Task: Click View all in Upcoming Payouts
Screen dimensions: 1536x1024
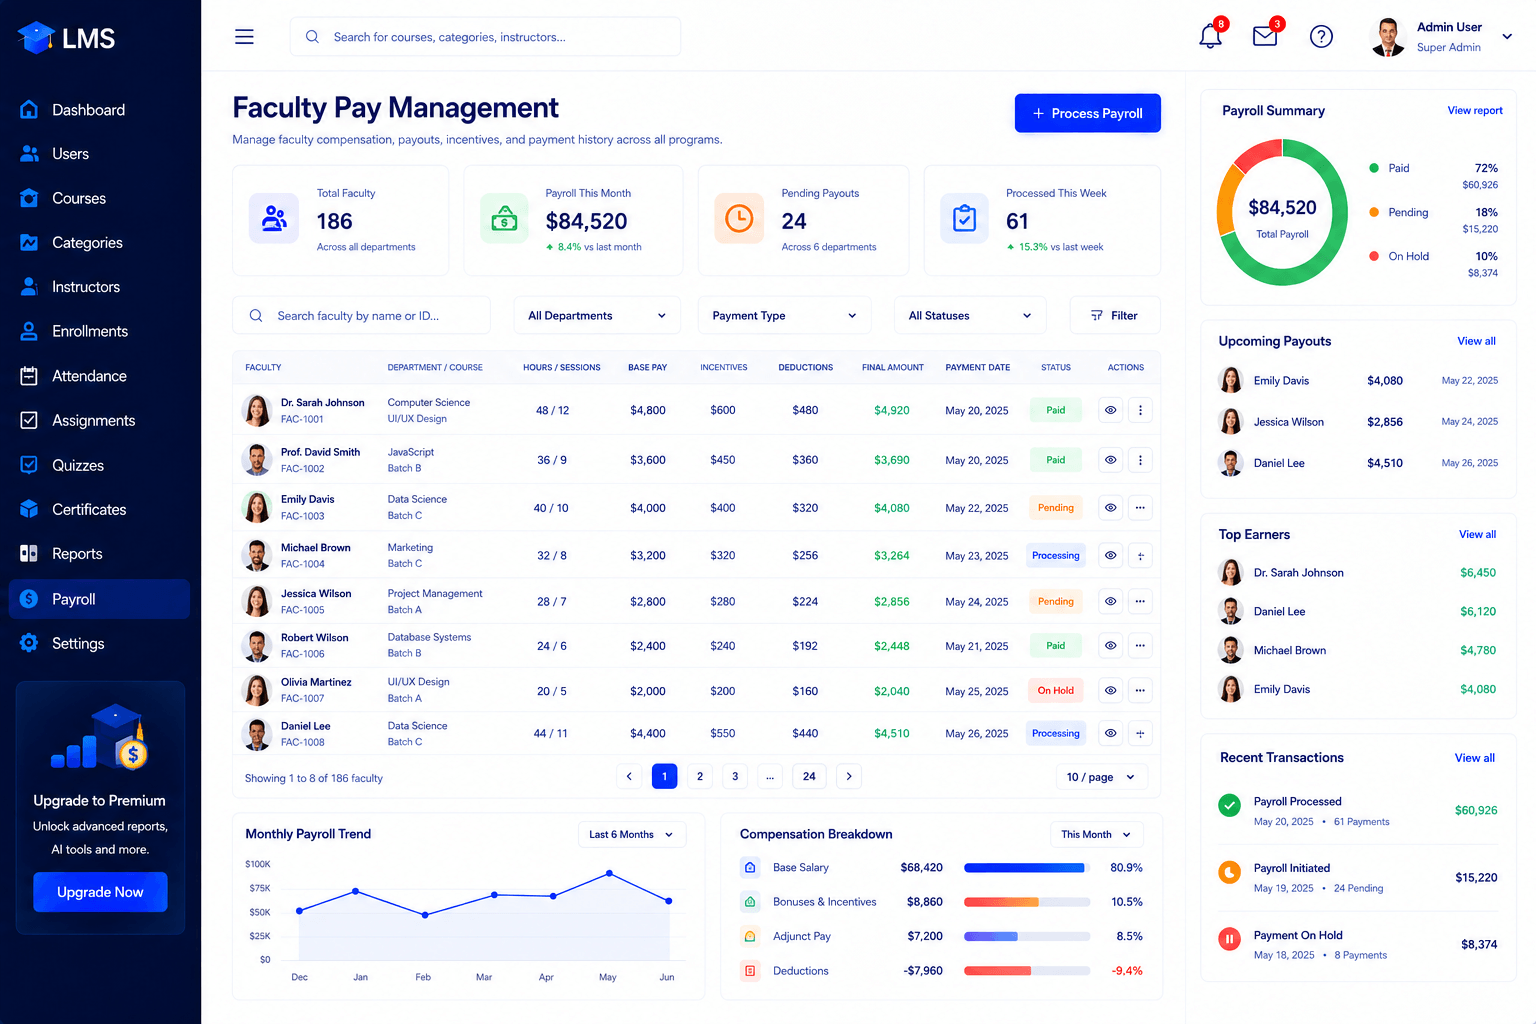Action: click(x=1476, y=341)
